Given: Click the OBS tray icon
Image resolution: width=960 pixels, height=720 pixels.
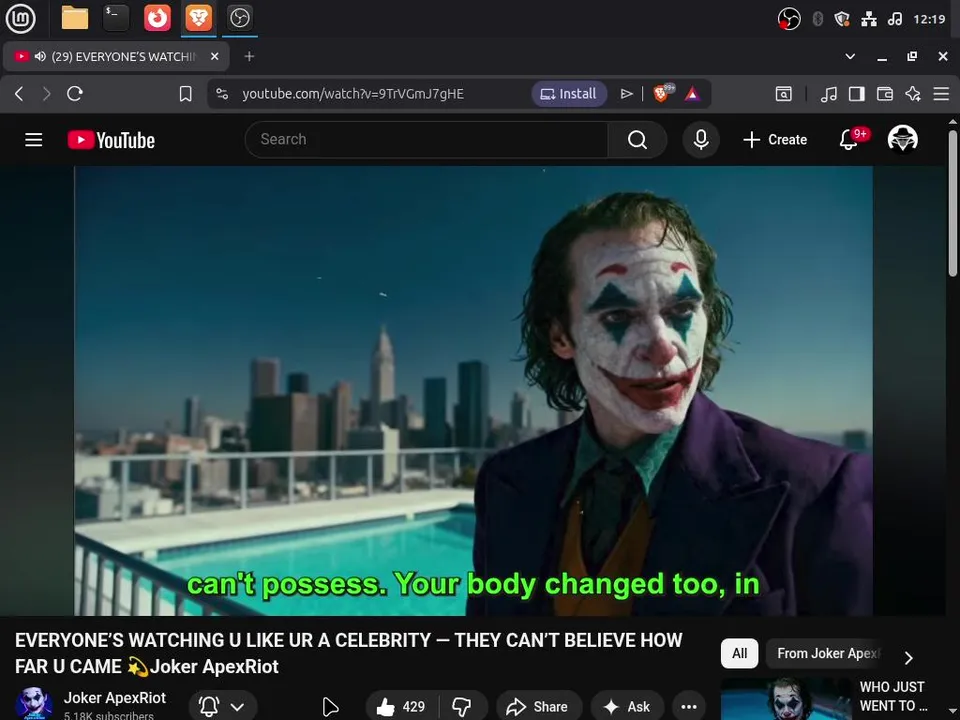Looking at the screenshot, I should point(789,19).
